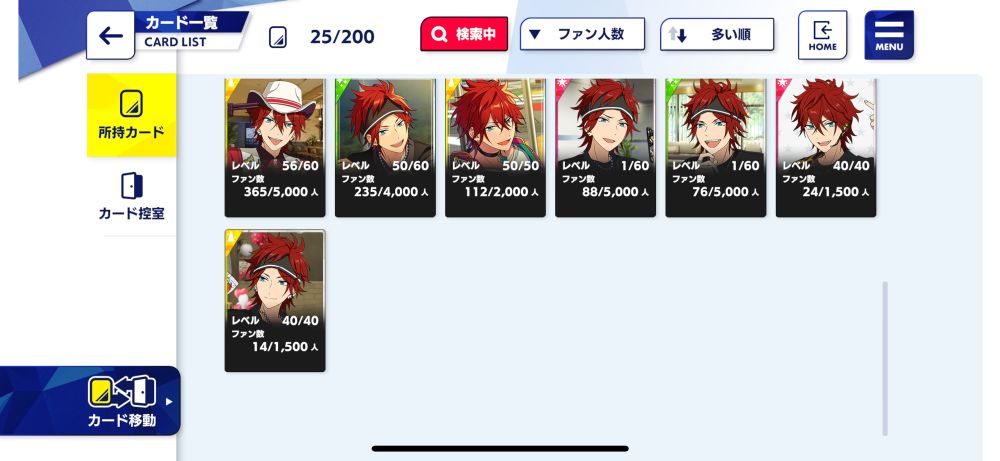
Task: Open the card with 112/2,000 fans
Action: [496, 148]
